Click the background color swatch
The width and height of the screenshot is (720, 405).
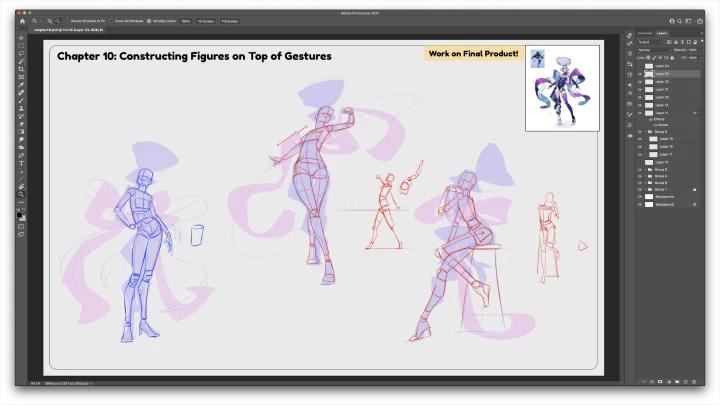point(23,219)
